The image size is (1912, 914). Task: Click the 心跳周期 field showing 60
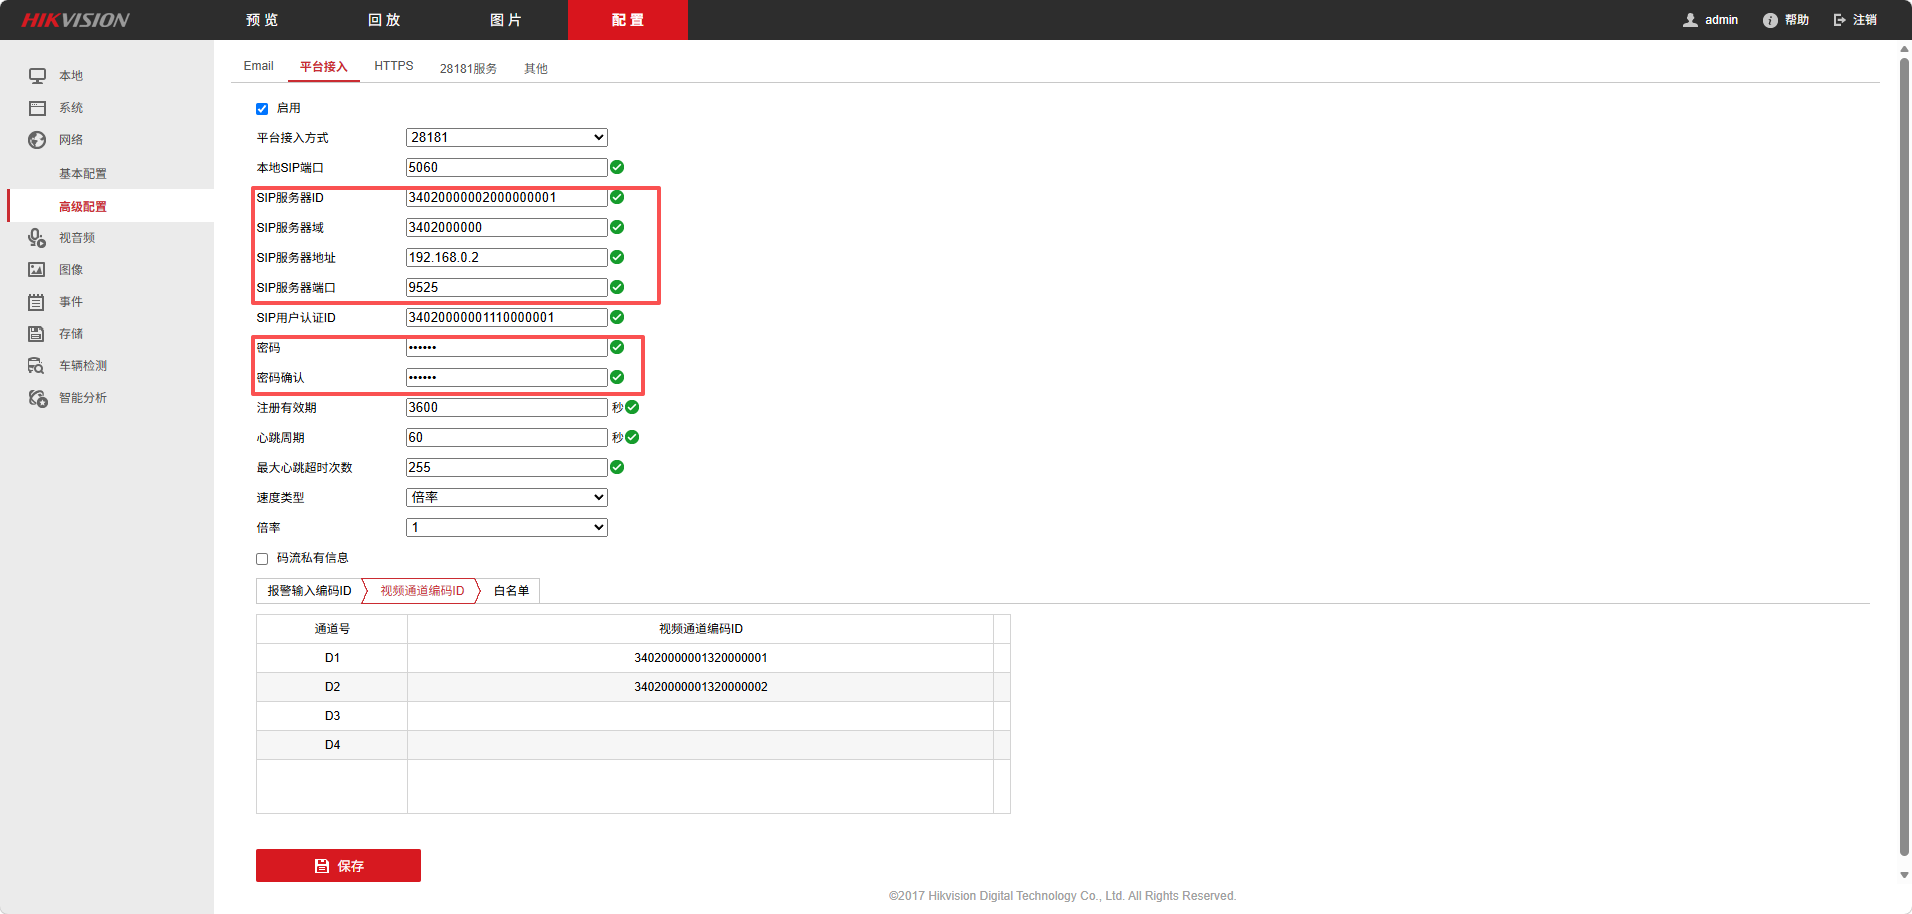[x=507, y=437]
